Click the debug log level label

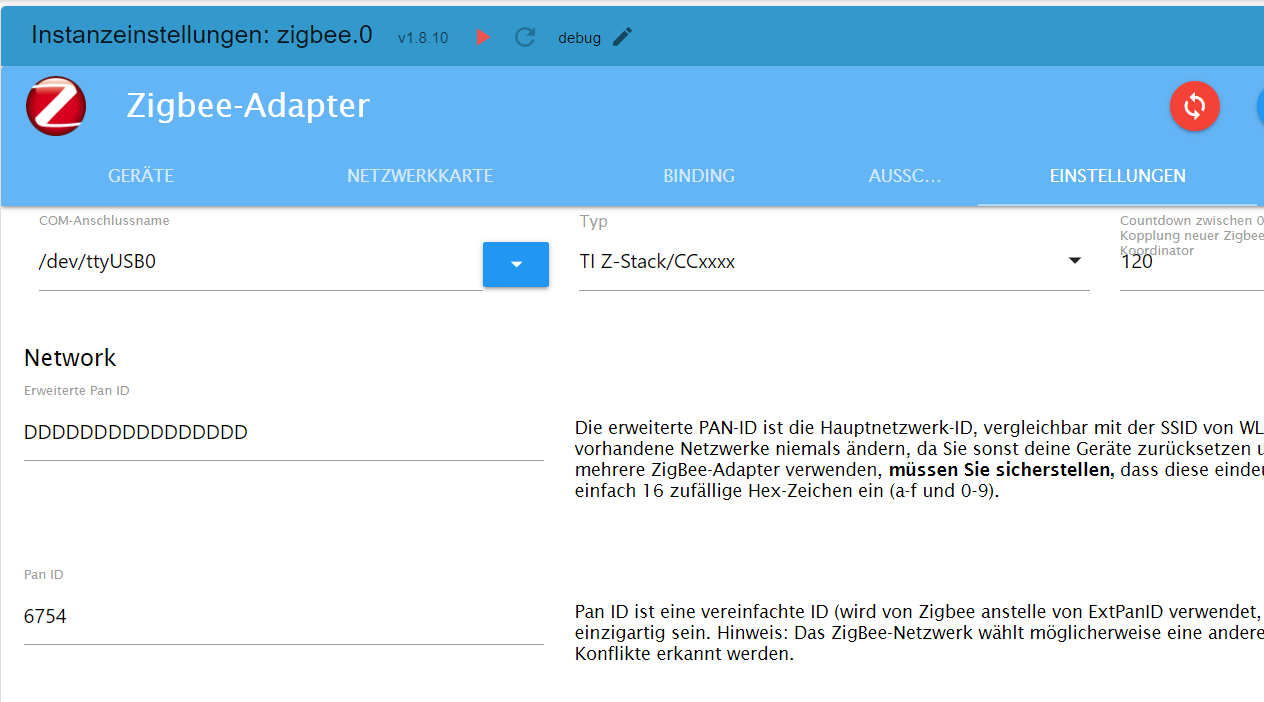(x=580, y=38)
